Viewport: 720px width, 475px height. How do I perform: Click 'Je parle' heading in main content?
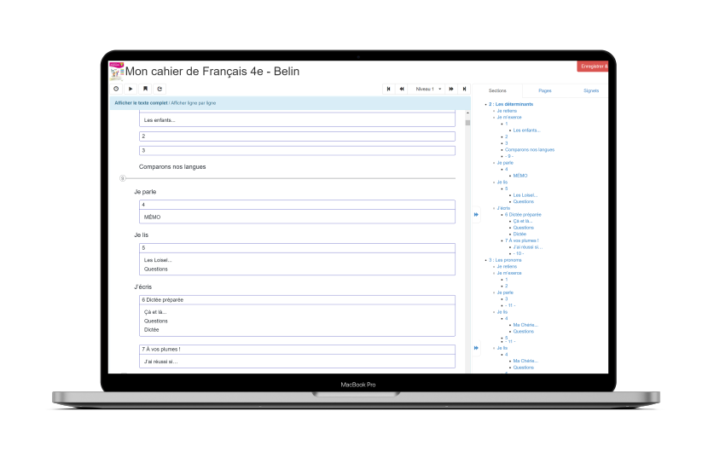point(145,192)
